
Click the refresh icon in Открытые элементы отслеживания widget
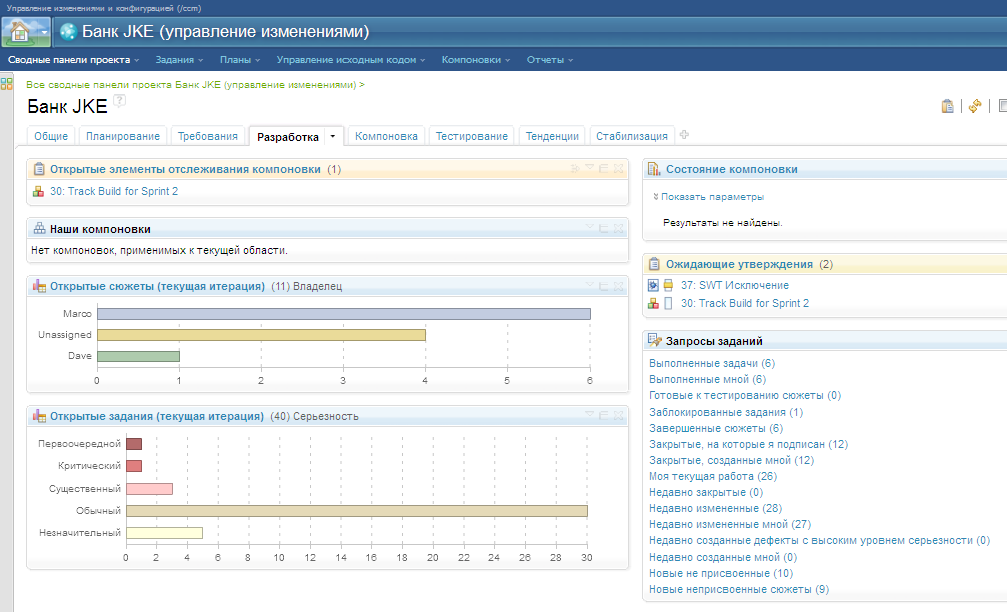coord(575,168)
